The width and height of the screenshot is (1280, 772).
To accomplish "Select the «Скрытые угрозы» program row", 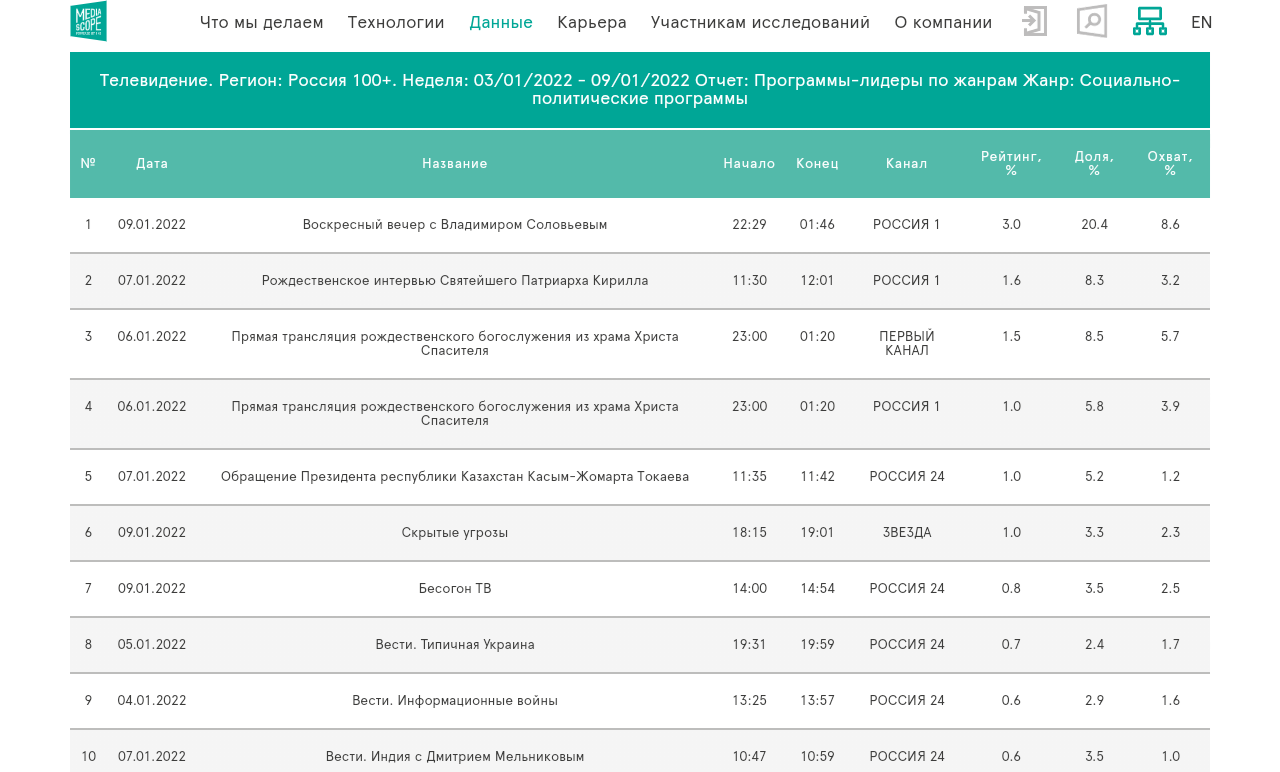I will pyautogui.click(x=455, y=533).
